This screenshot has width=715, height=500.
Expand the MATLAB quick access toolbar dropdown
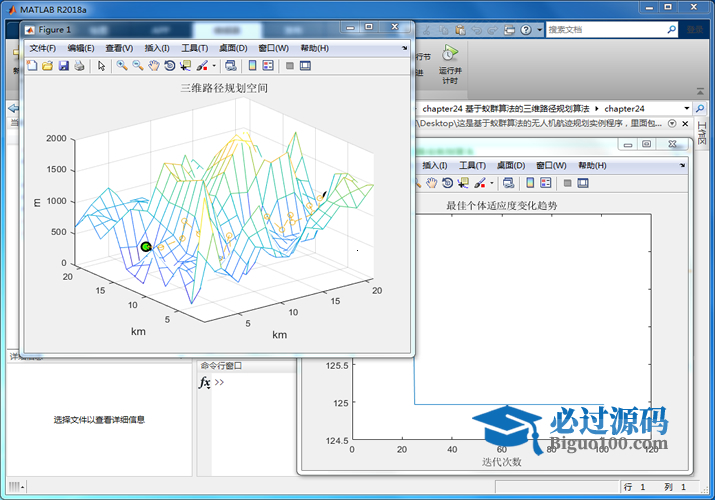[540, 30]
